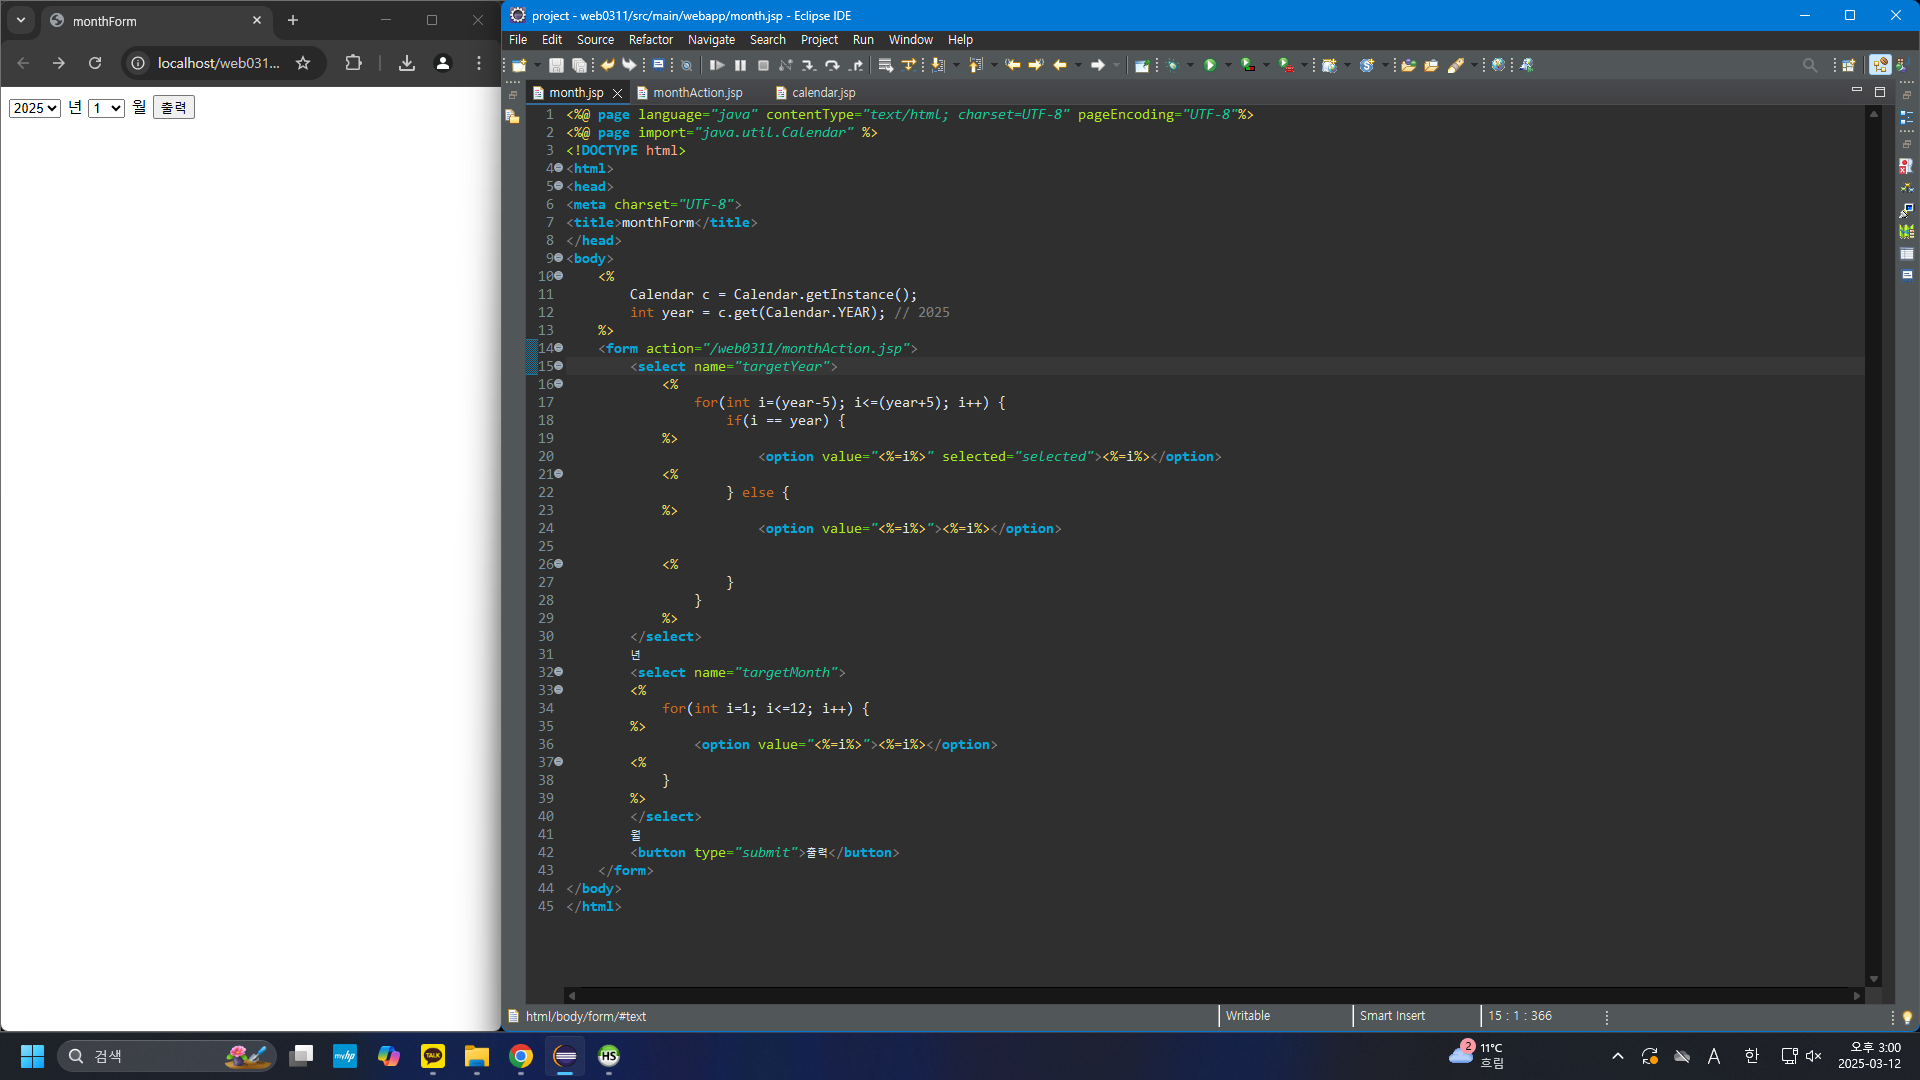Click the Run green play icon
The height and width of the screenshot is (1080, 1920).
pyautogui.click(x=1210, y=65)
